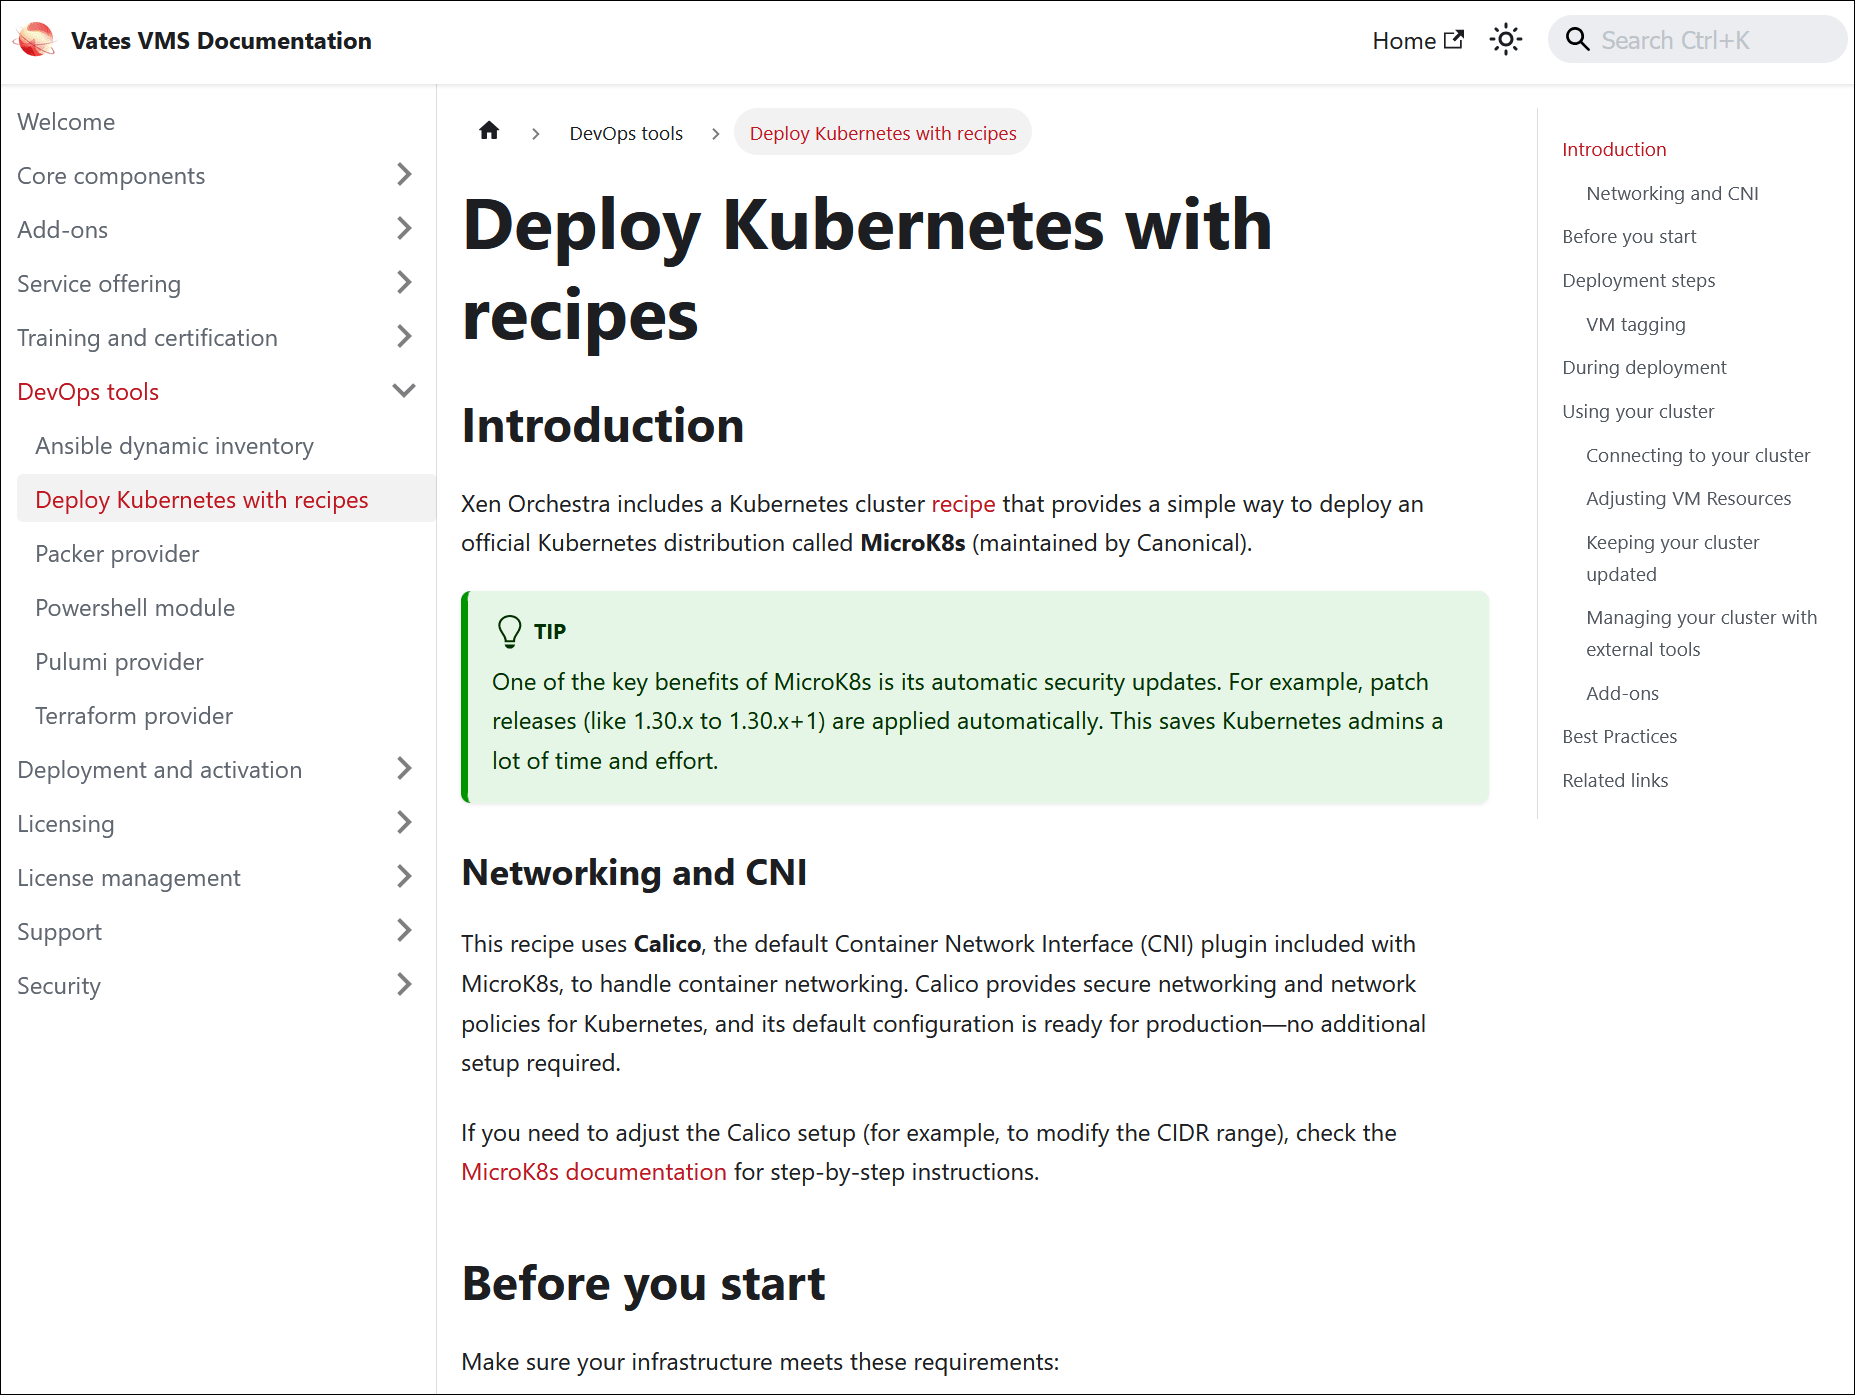Click the Home external-link arrow icon
Image resolution: width=1855 pixels, height=1395 pixels.
1454,39
